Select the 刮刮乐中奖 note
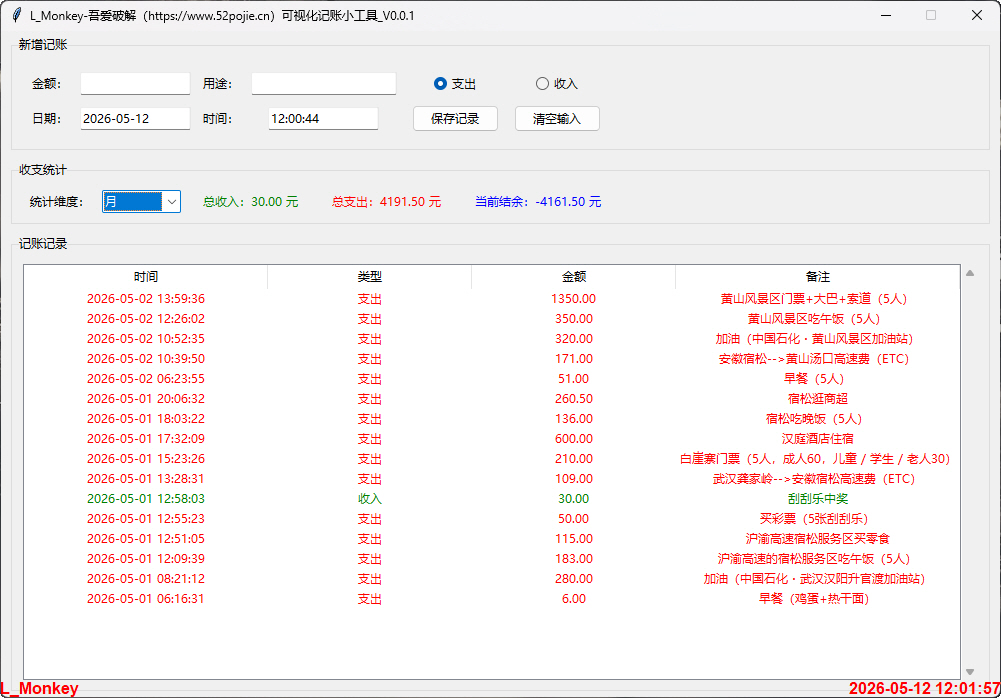1001x698 pixels. tap(818, 499)
